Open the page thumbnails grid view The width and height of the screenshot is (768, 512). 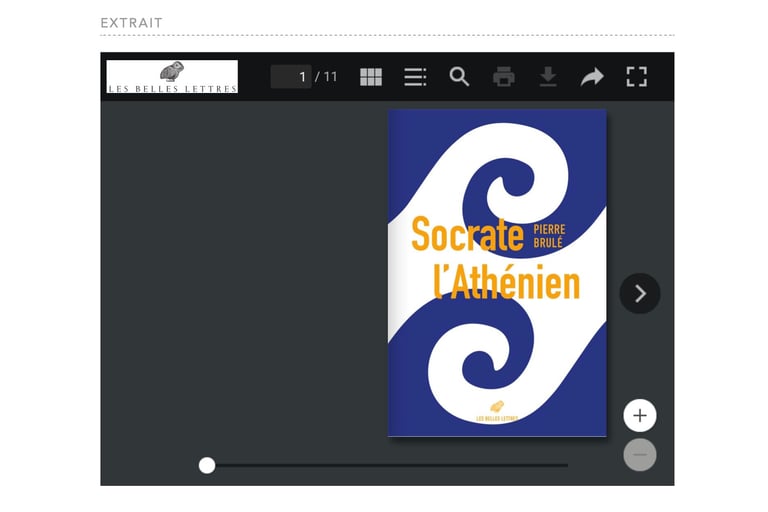tap(371, 77)
